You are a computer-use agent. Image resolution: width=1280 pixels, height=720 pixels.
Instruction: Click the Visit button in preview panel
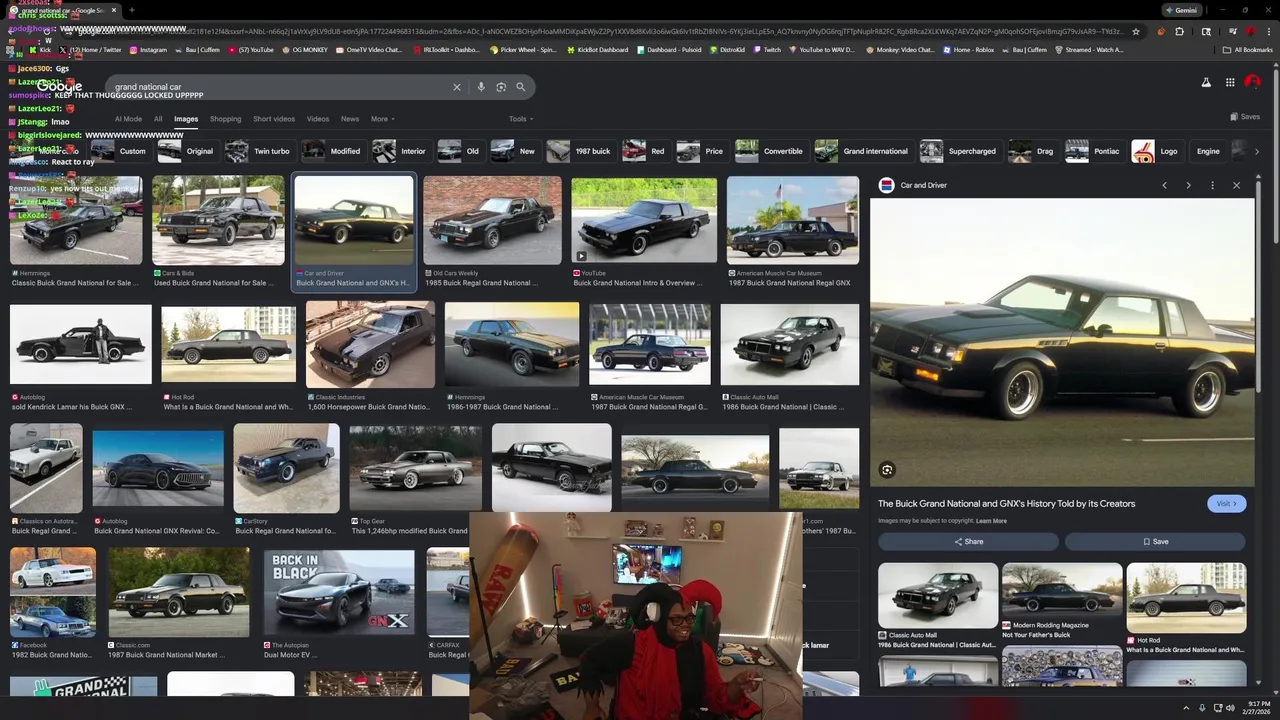[1226, 504]
